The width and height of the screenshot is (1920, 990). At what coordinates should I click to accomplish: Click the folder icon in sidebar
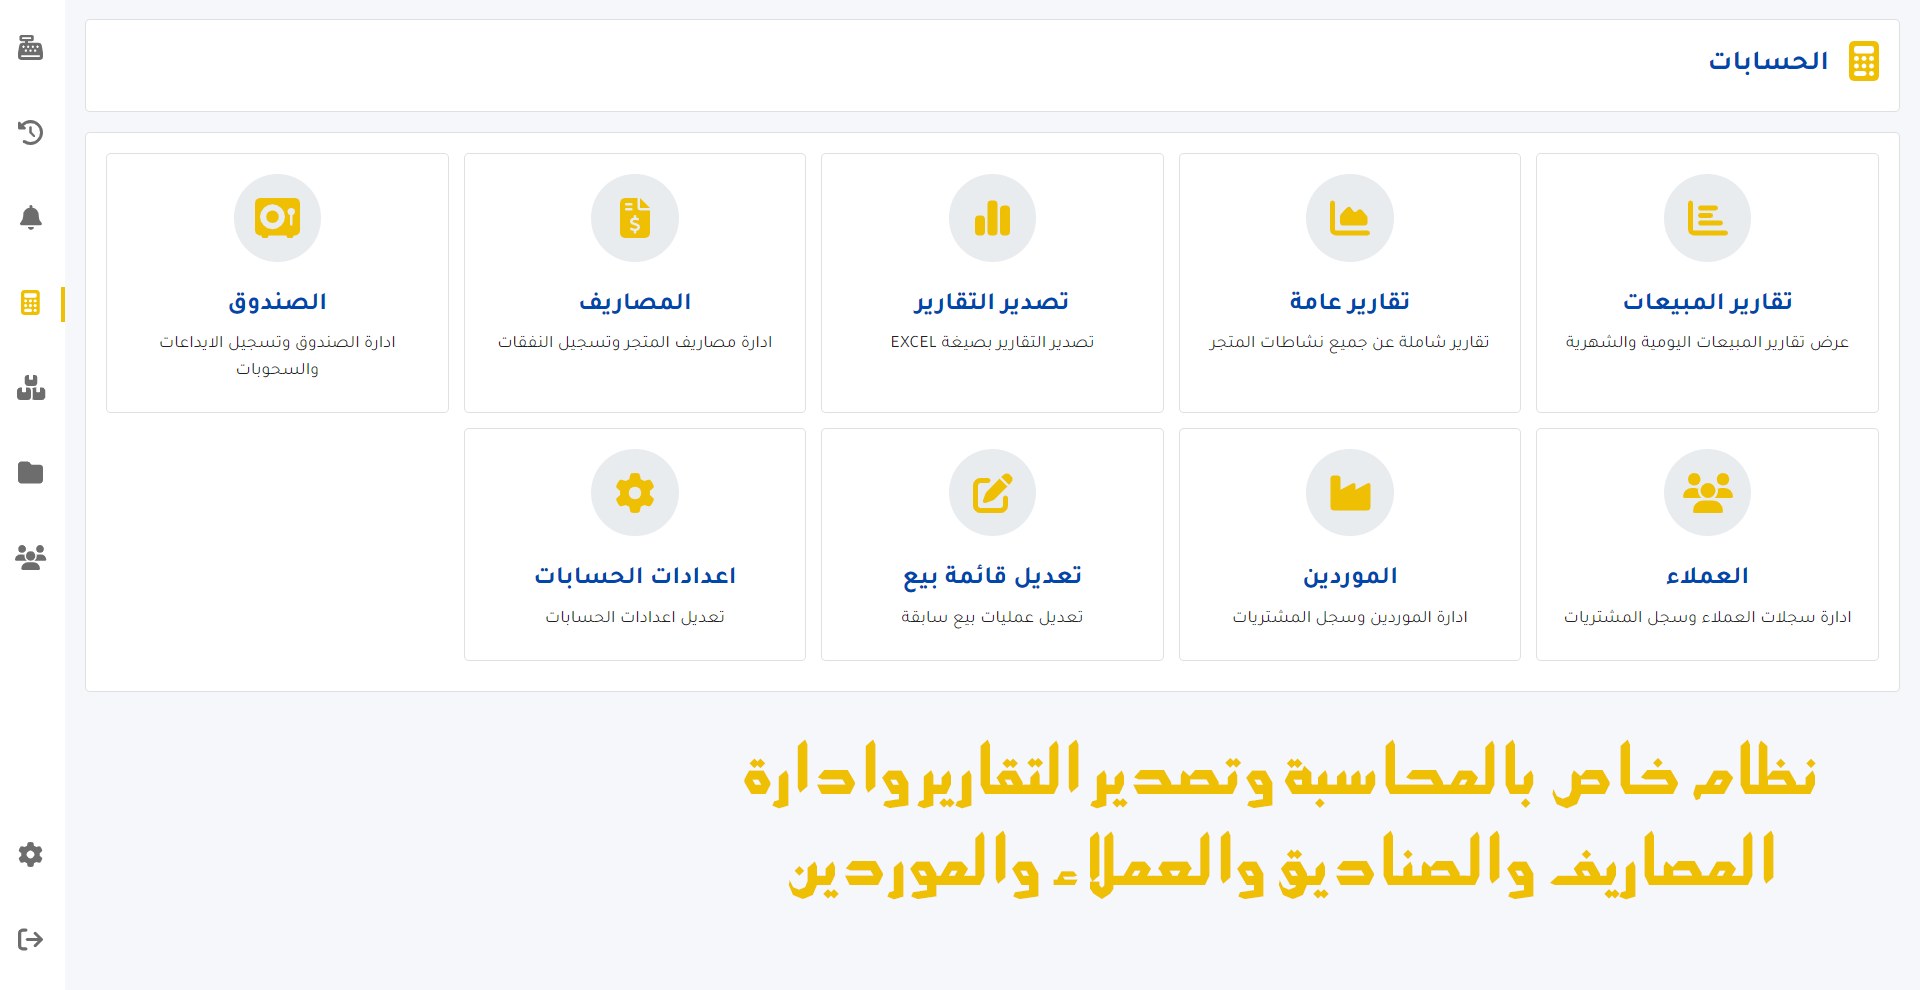(x=31, y=472)
